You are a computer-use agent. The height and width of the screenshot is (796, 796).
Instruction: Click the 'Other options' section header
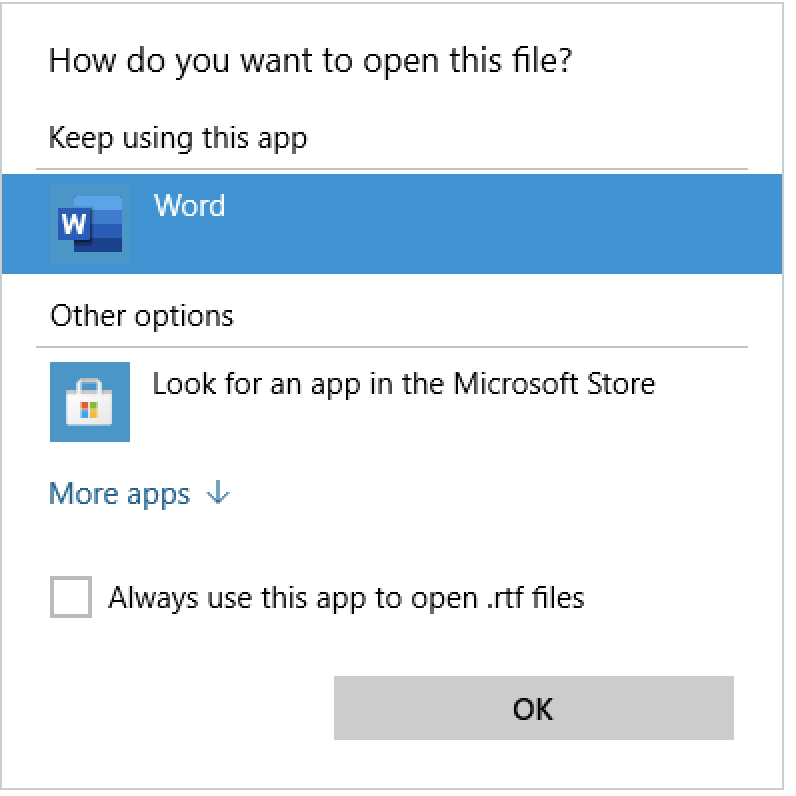pos(142,316)
